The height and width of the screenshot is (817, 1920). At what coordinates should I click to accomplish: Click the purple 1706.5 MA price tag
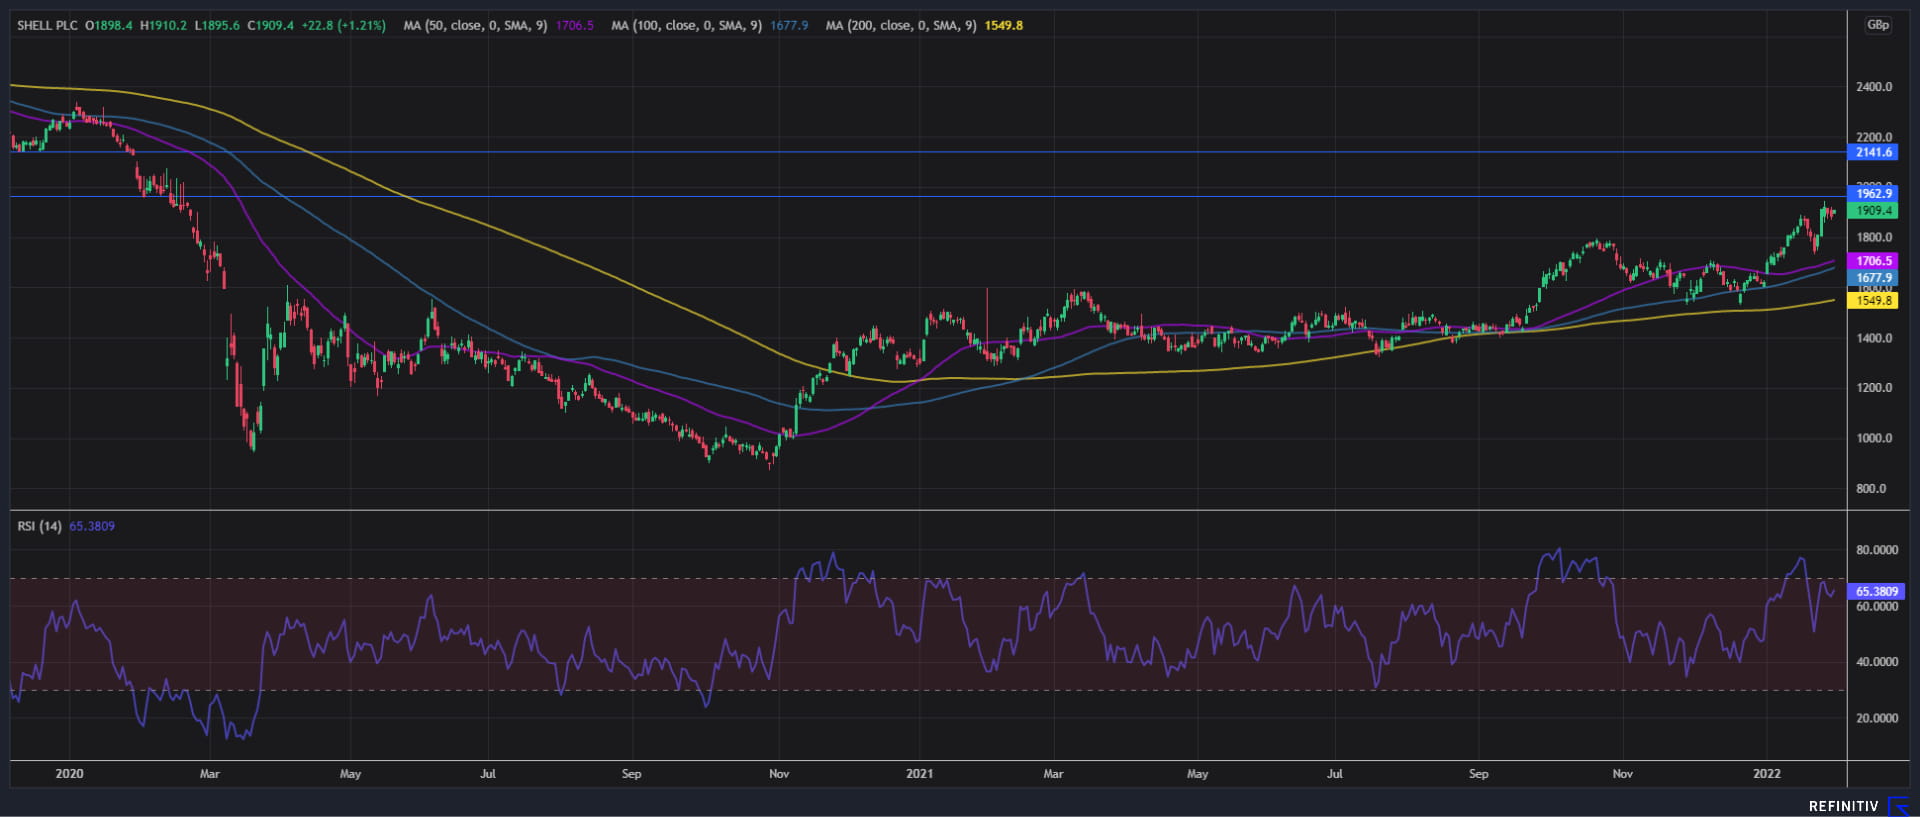[1872, 261]
